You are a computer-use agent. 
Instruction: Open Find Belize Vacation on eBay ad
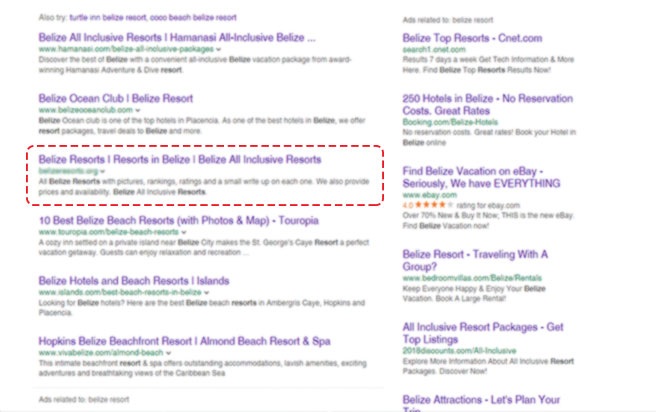tap(481, 177)
